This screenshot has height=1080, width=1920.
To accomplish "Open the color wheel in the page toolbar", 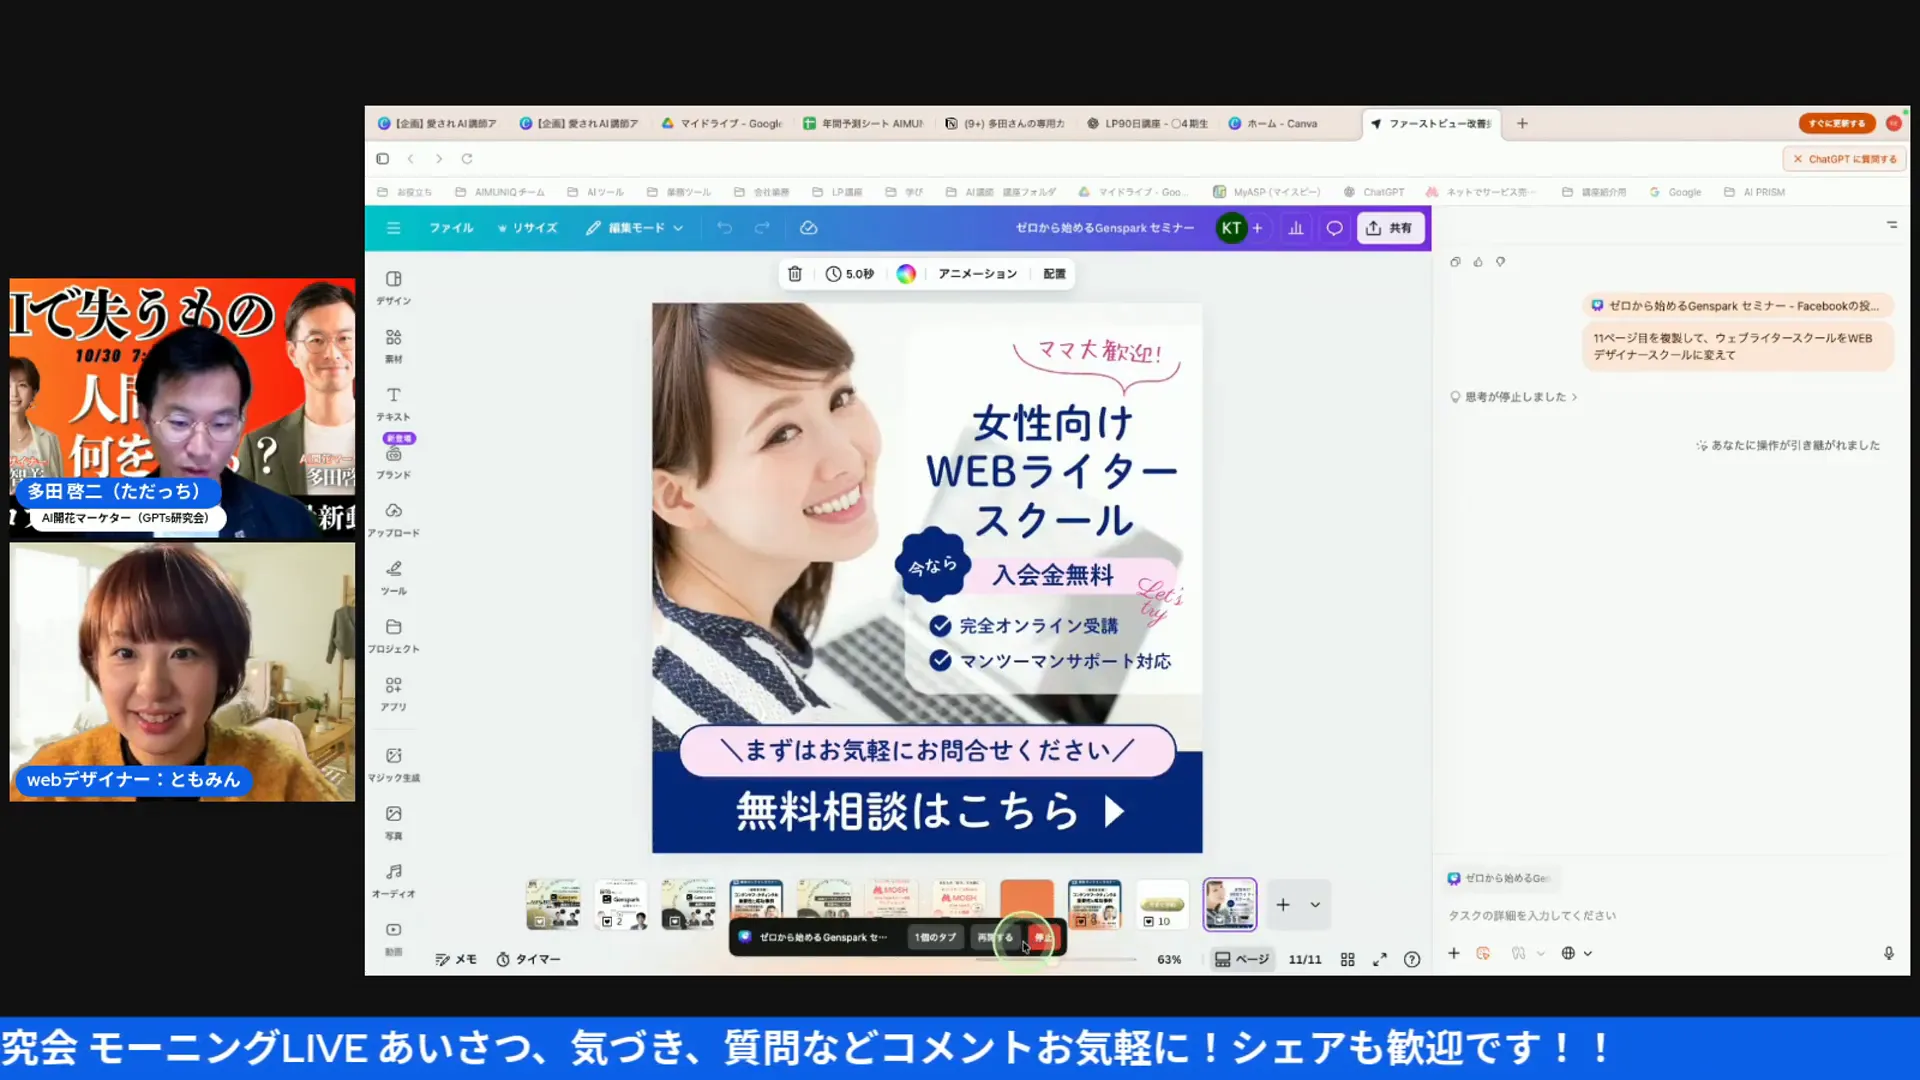I will pyautogui.click(x=906, y=273).
